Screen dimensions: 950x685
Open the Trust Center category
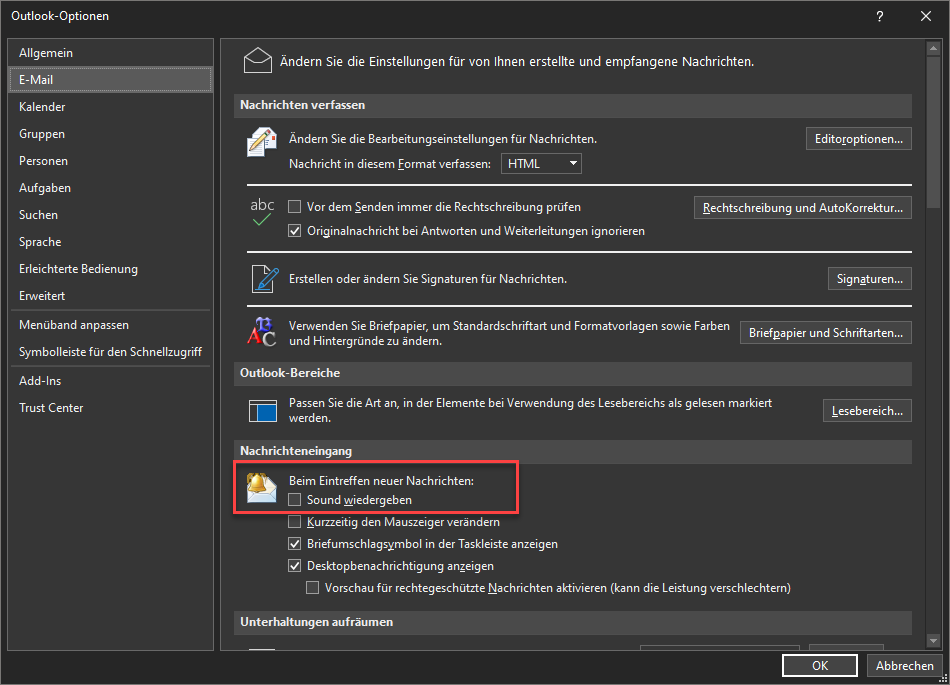[x=111, y=408]
